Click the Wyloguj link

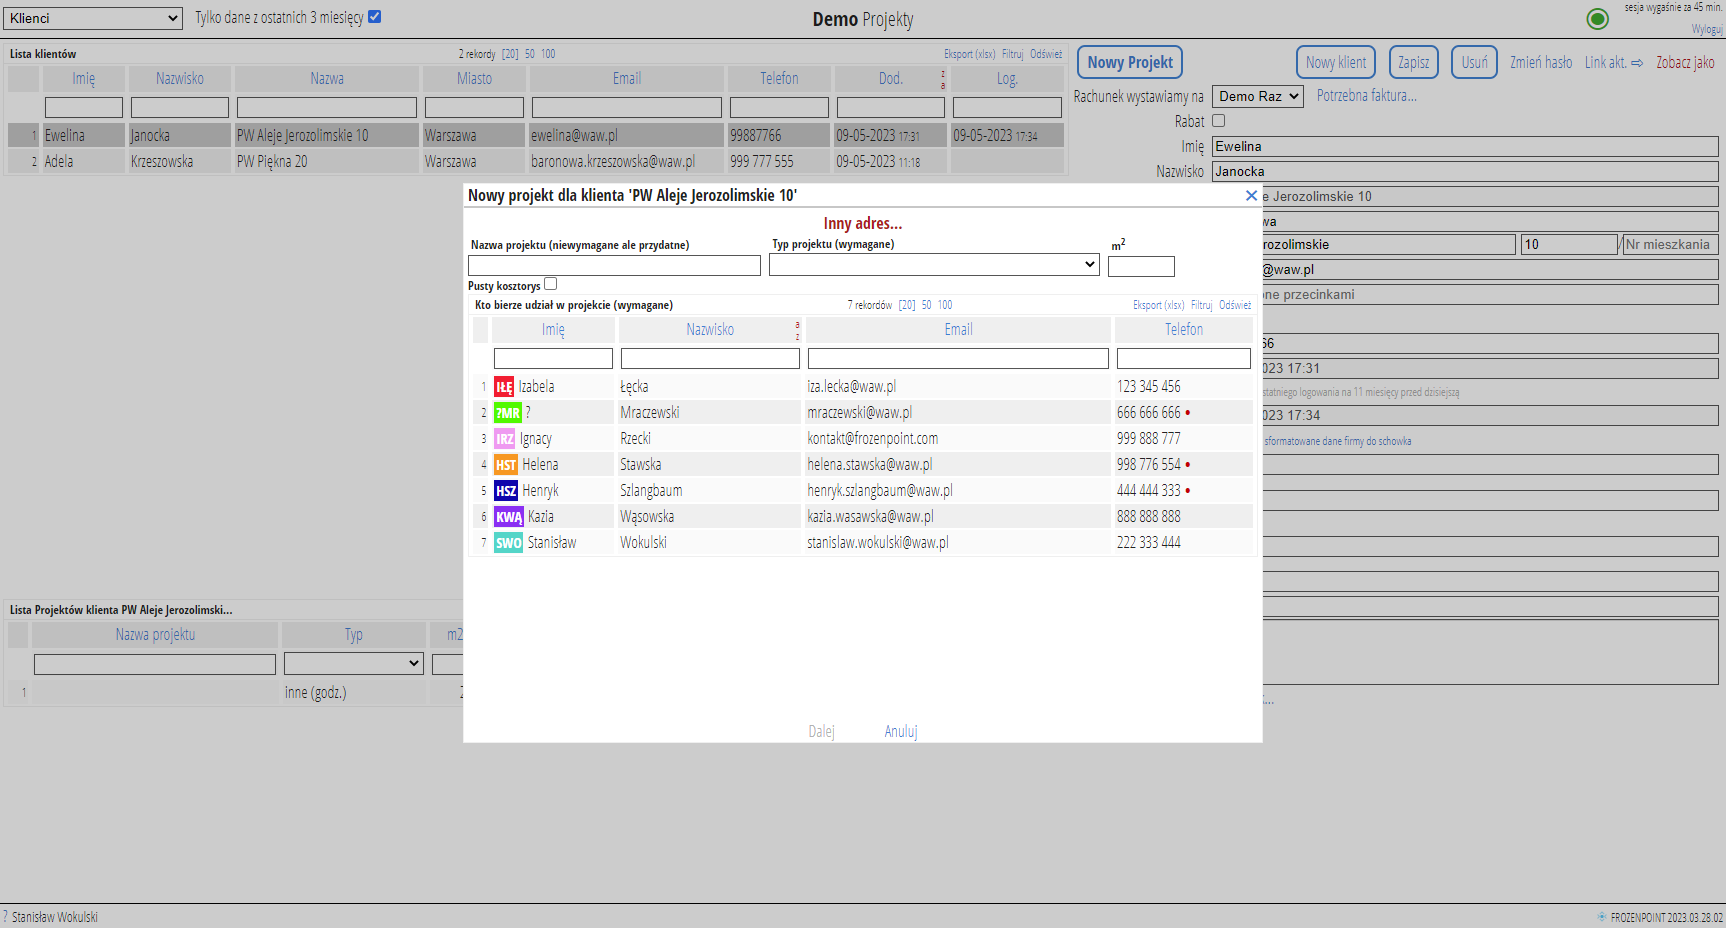(x=1707, y=29)
